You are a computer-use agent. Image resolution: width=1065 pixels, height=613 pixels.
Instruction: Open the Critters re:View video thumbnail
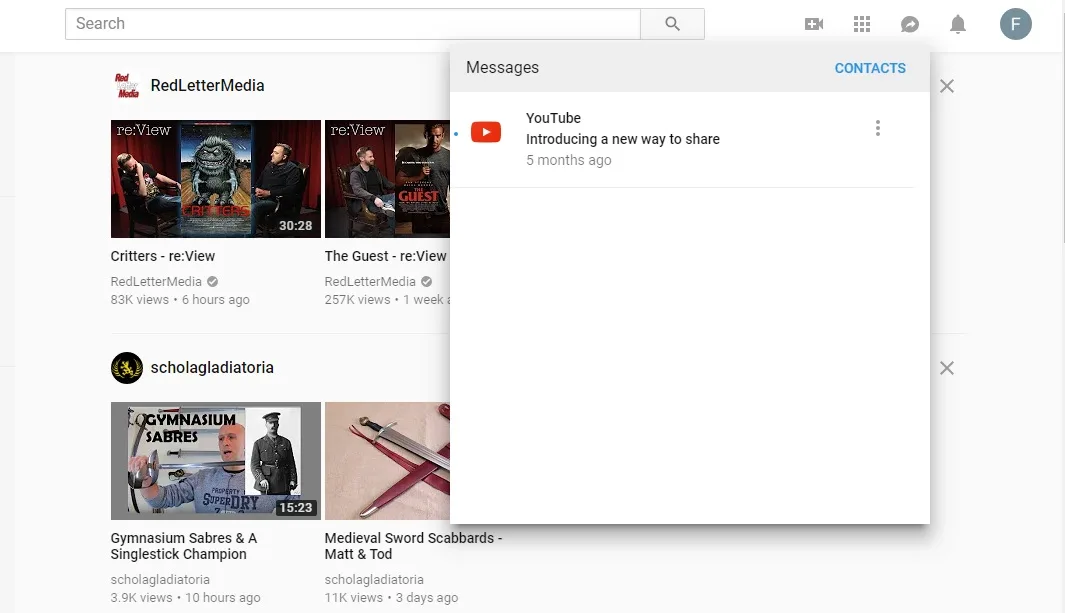point(215,179)
